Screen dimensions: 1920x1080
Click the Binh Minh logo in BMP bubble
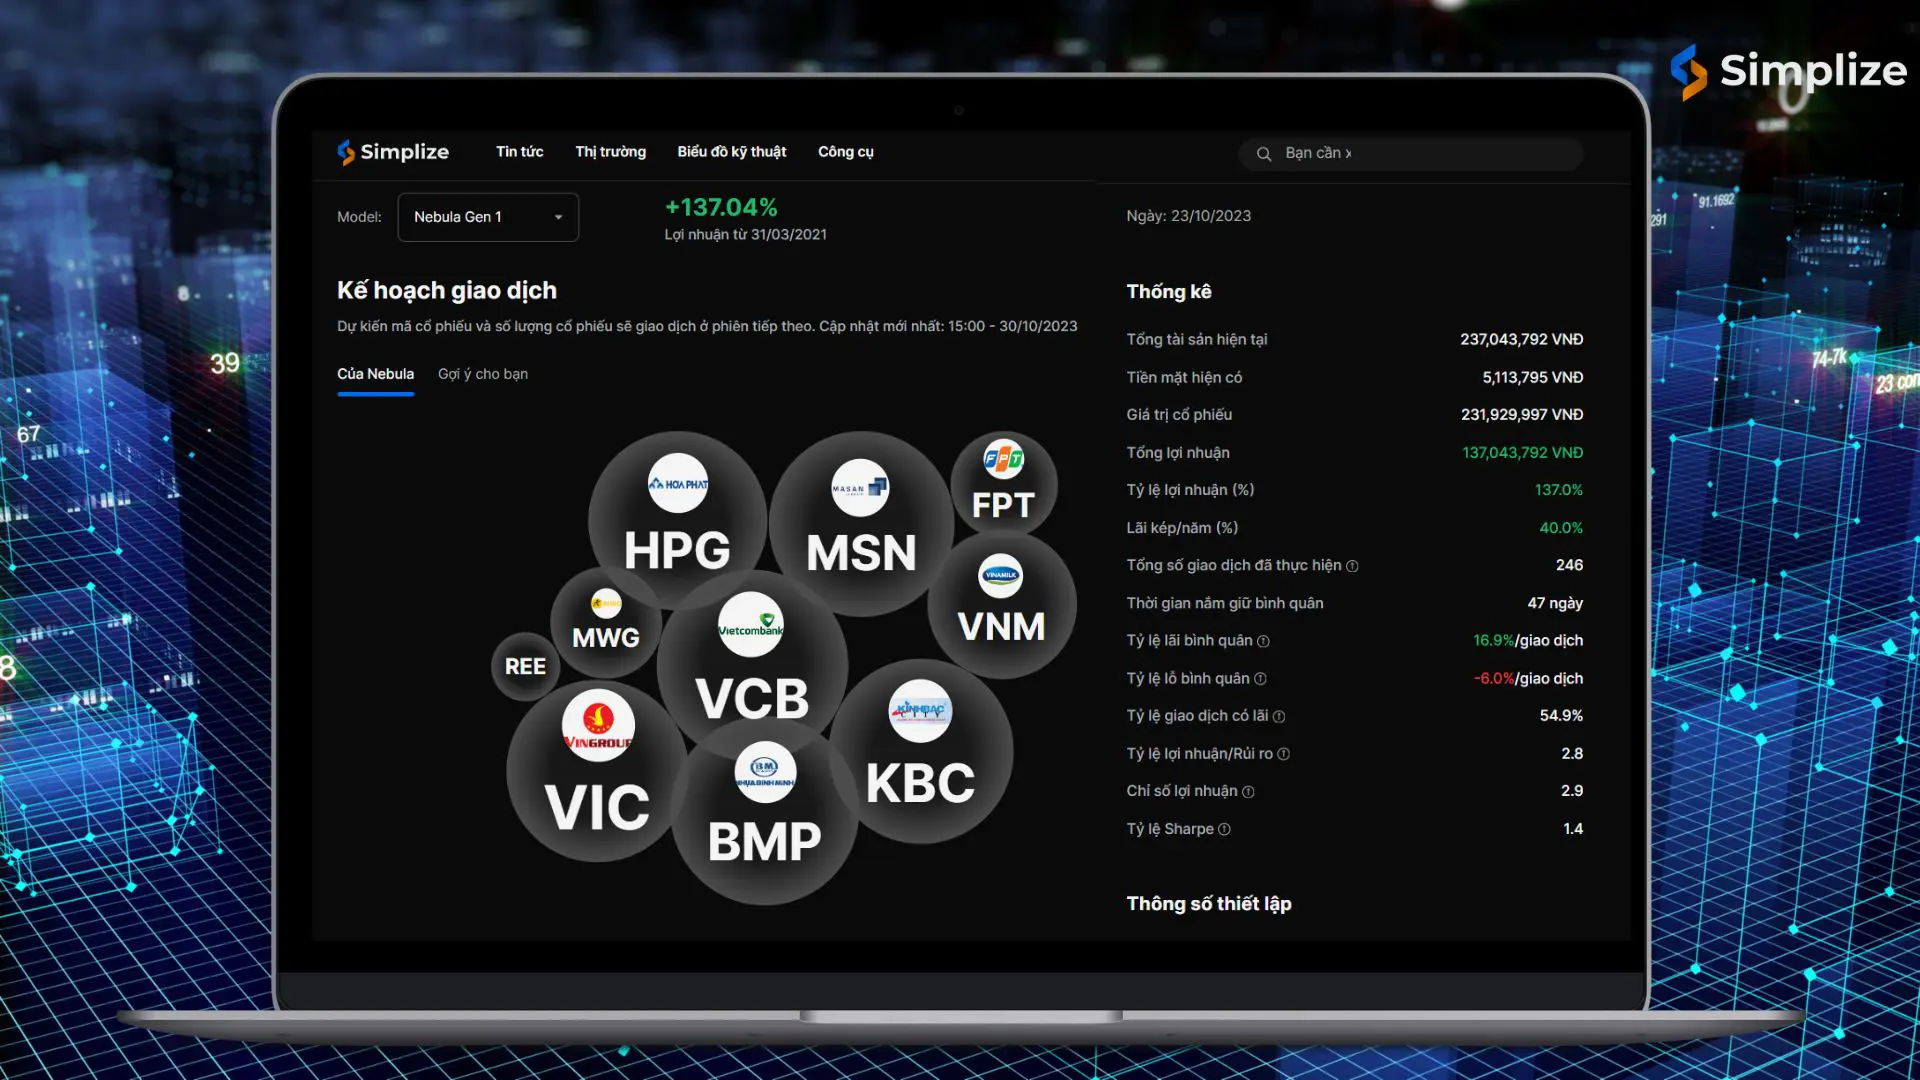pyautogui.click(x=765, y=772)
